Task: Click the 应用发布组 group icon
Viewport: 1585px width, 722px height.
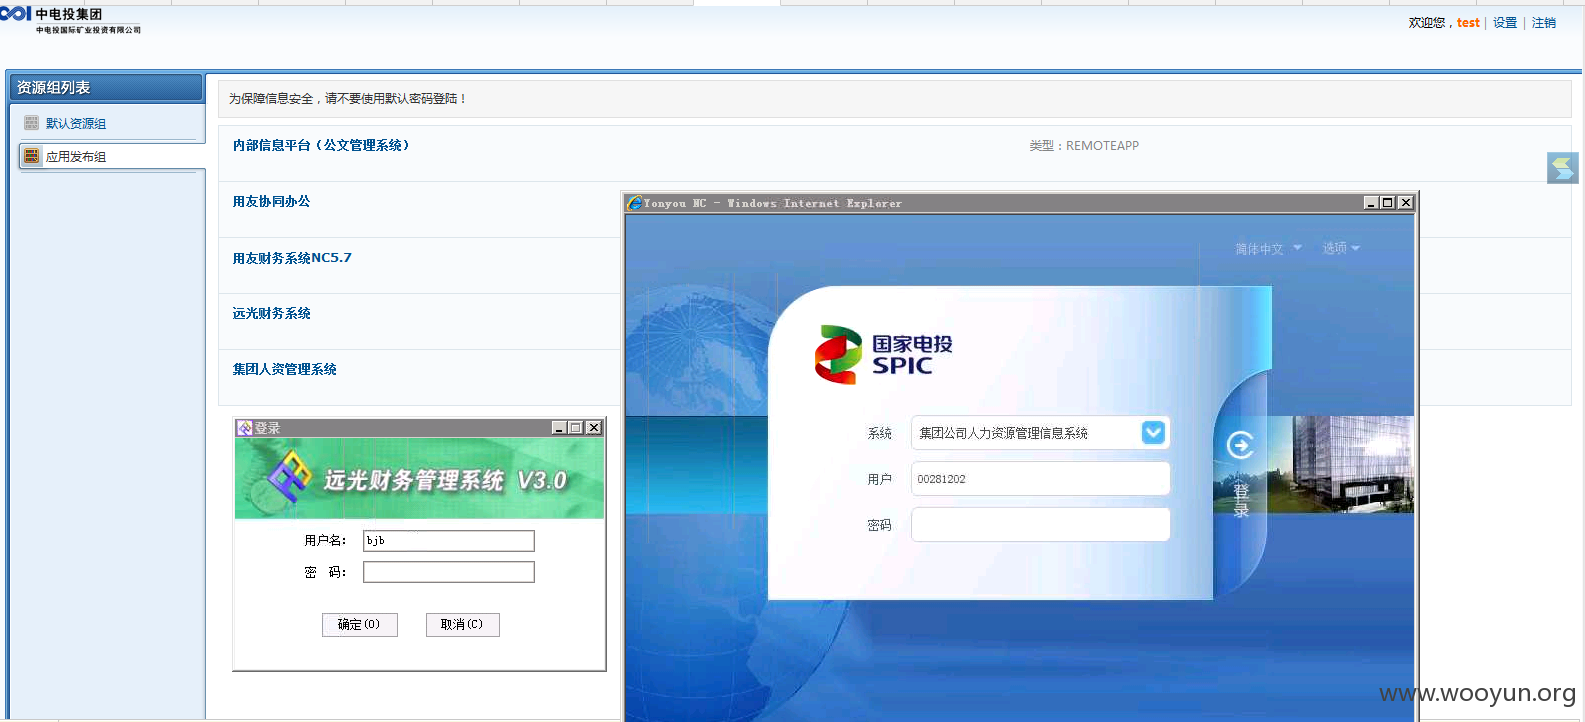Action: tap(32, 156)
